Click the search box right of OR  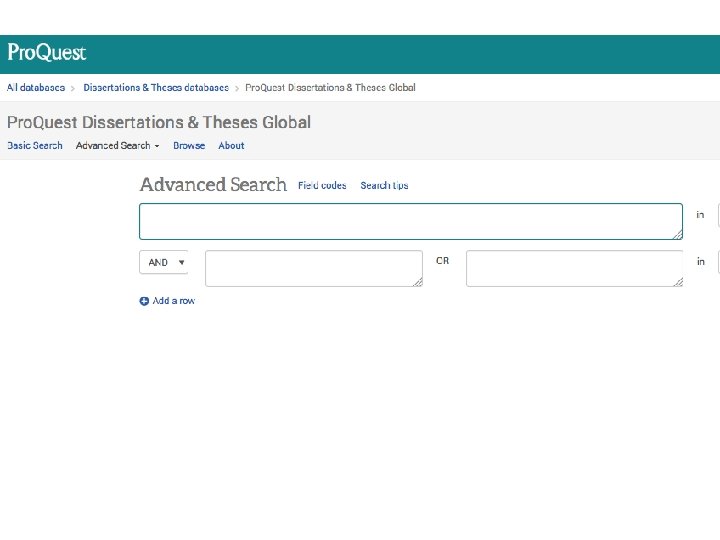(x=574, y=269)
